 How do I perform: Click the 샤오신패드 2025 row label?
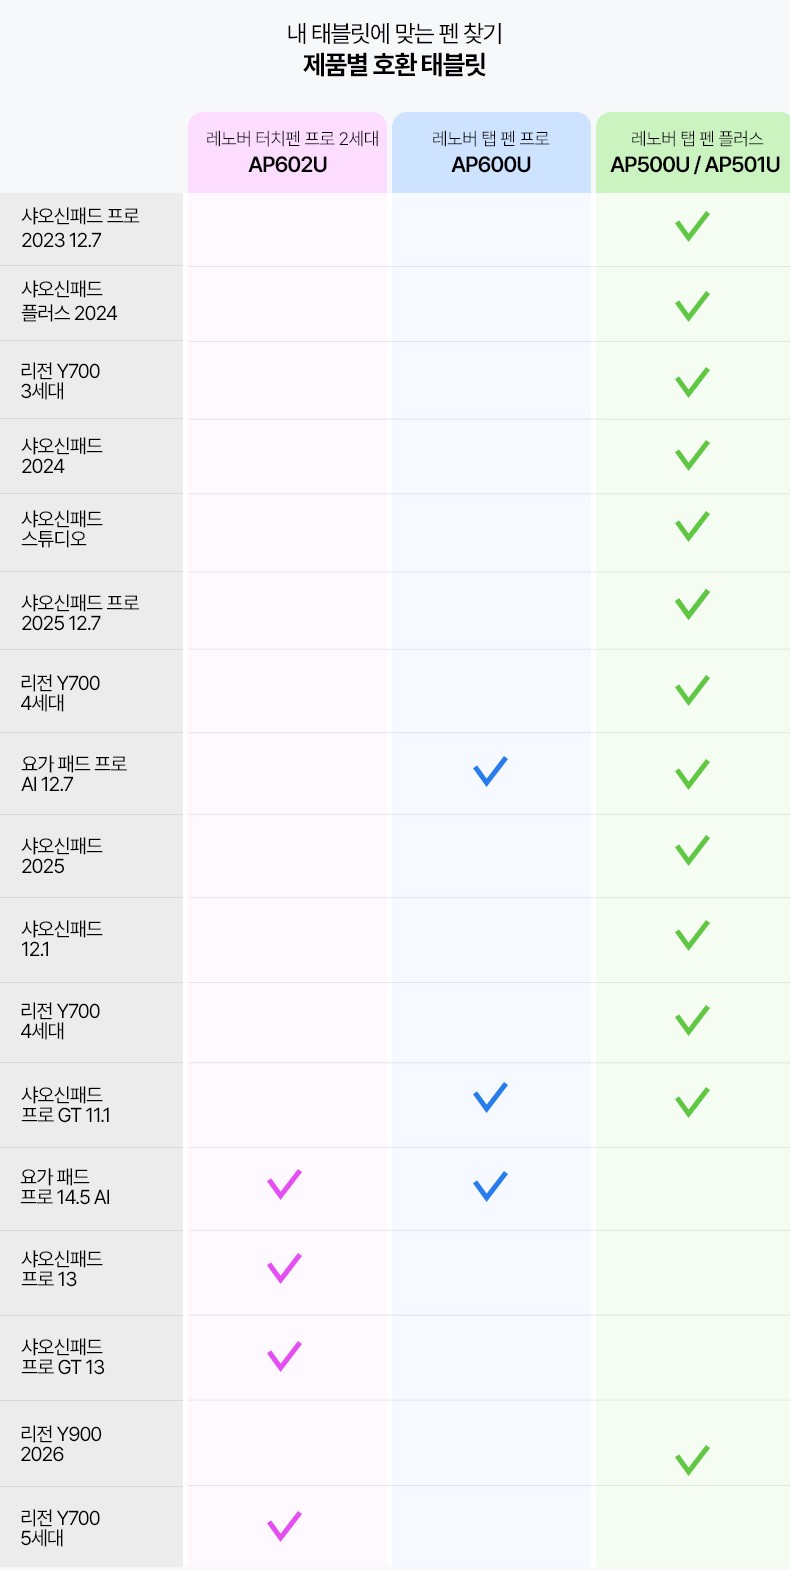pyautogui.click(x=62, y=856)
